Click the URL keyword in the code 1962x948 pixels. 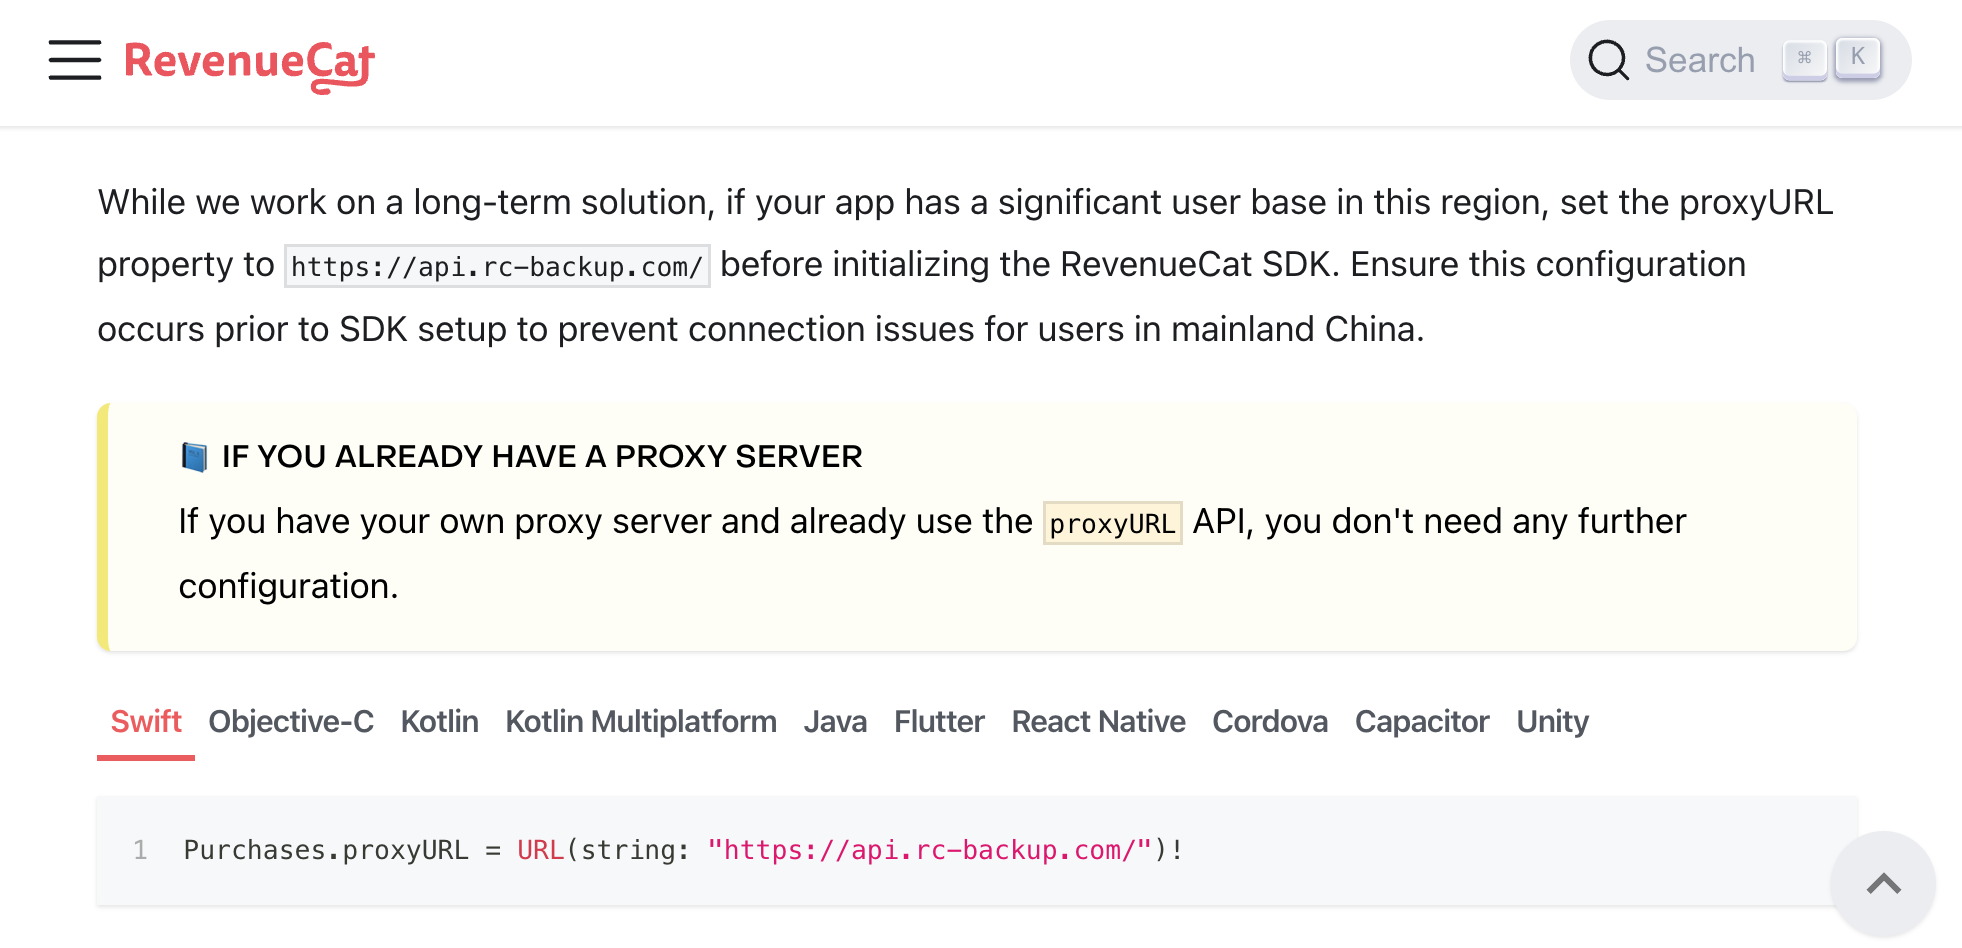[x=540, y=850]
